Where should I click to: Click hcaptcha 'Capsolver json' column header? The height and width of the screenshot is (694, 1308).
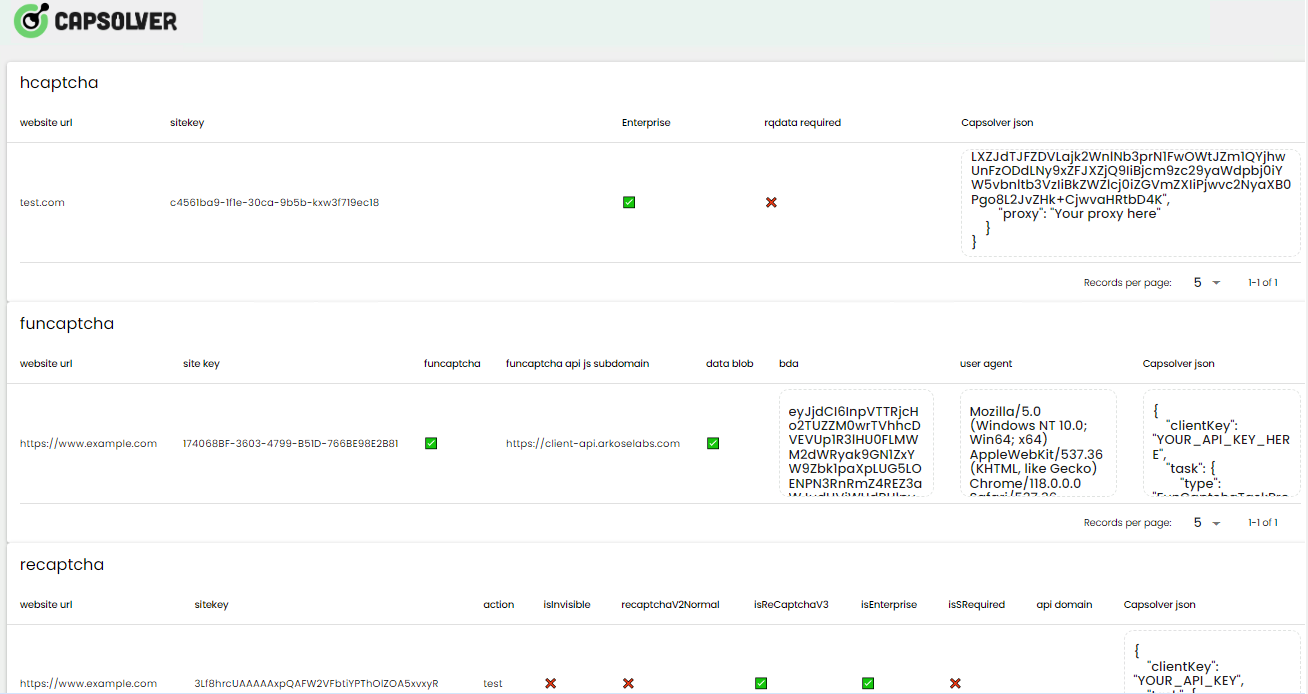point(997,123)
